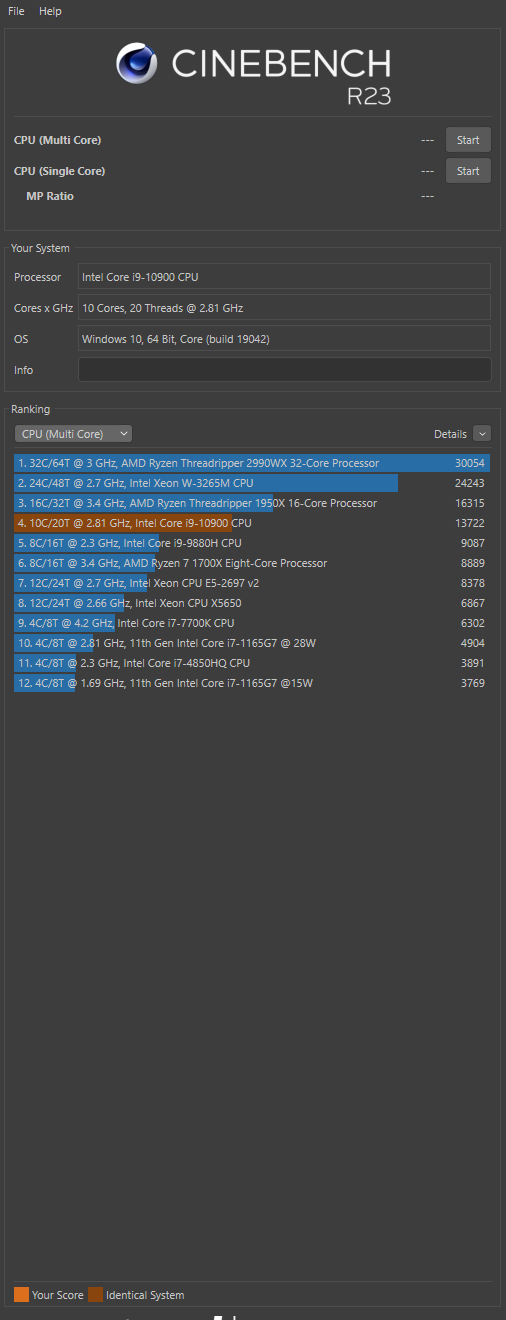Click the CPU (Multi Core) label
The height and width of the screenshot is (1320, 506).
tap(57, 140)
